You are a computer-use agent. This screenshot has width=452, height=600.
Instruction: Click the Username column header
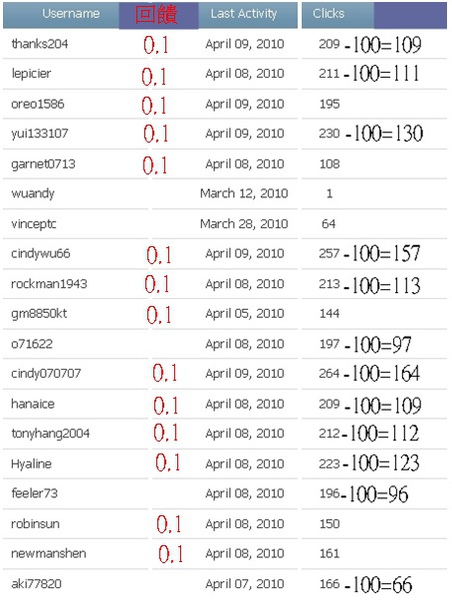click(71, 14)
